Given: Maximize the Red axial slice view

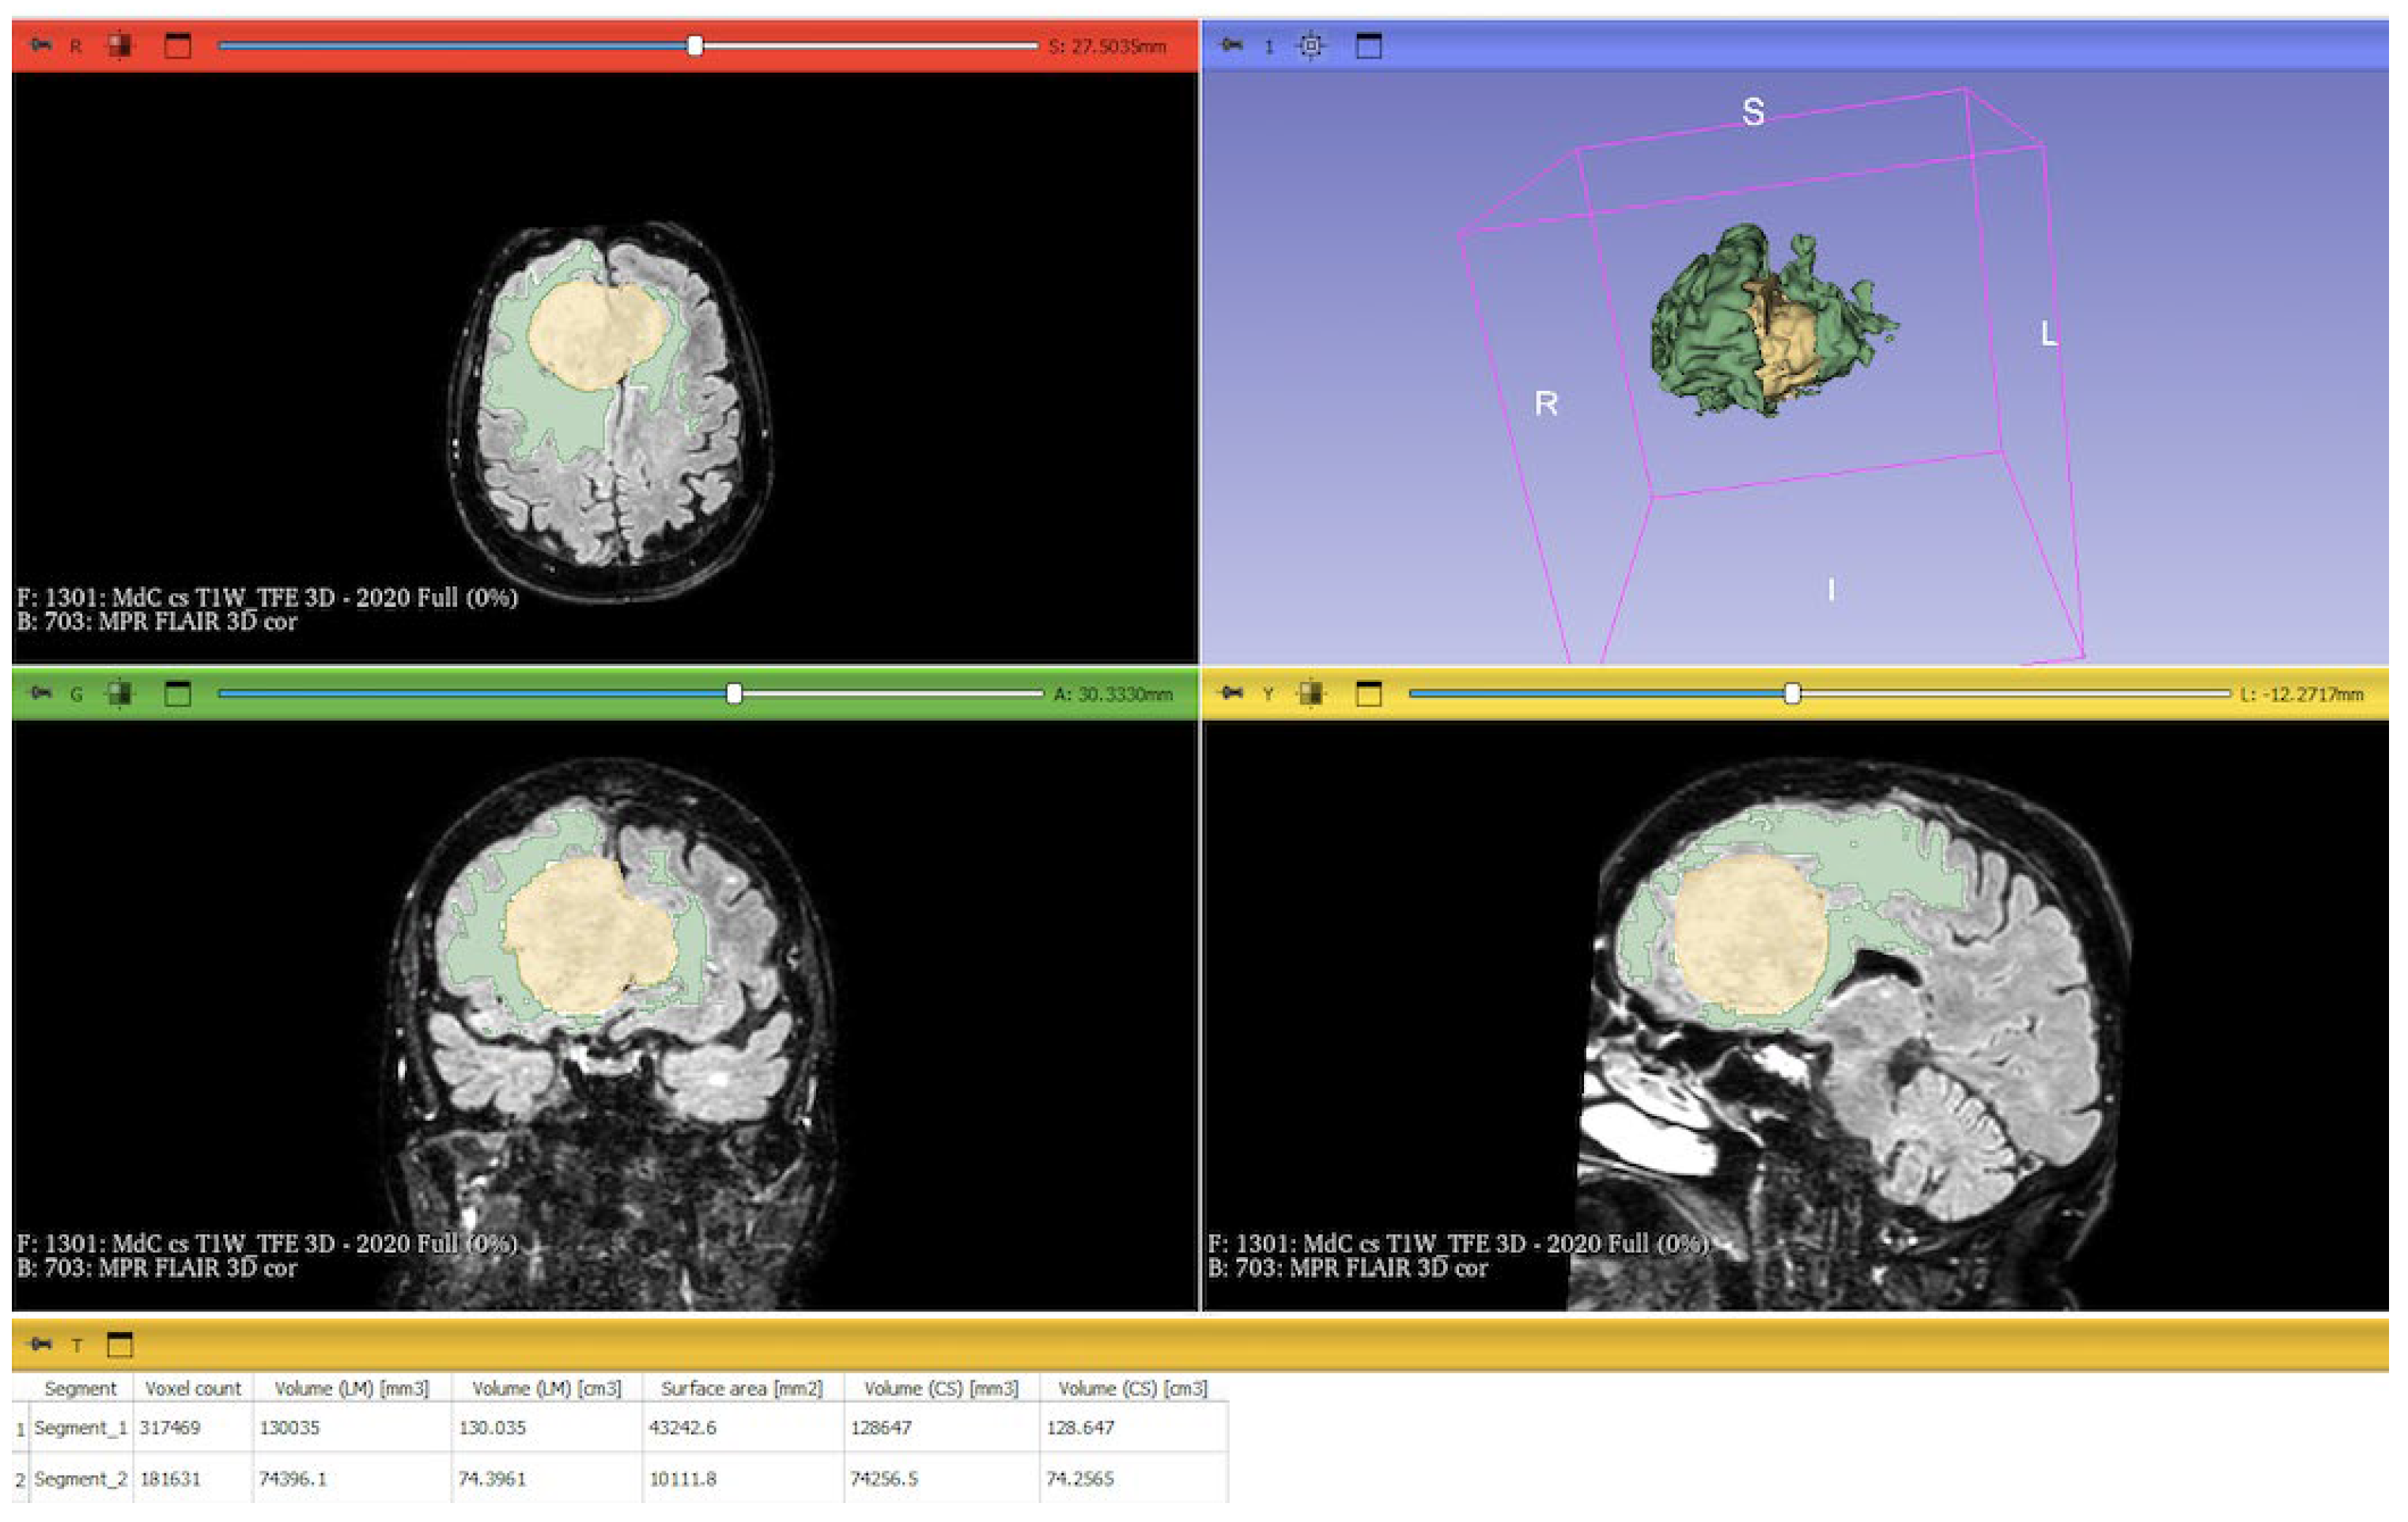Looking at the screenshot, I should click(178, 45).
